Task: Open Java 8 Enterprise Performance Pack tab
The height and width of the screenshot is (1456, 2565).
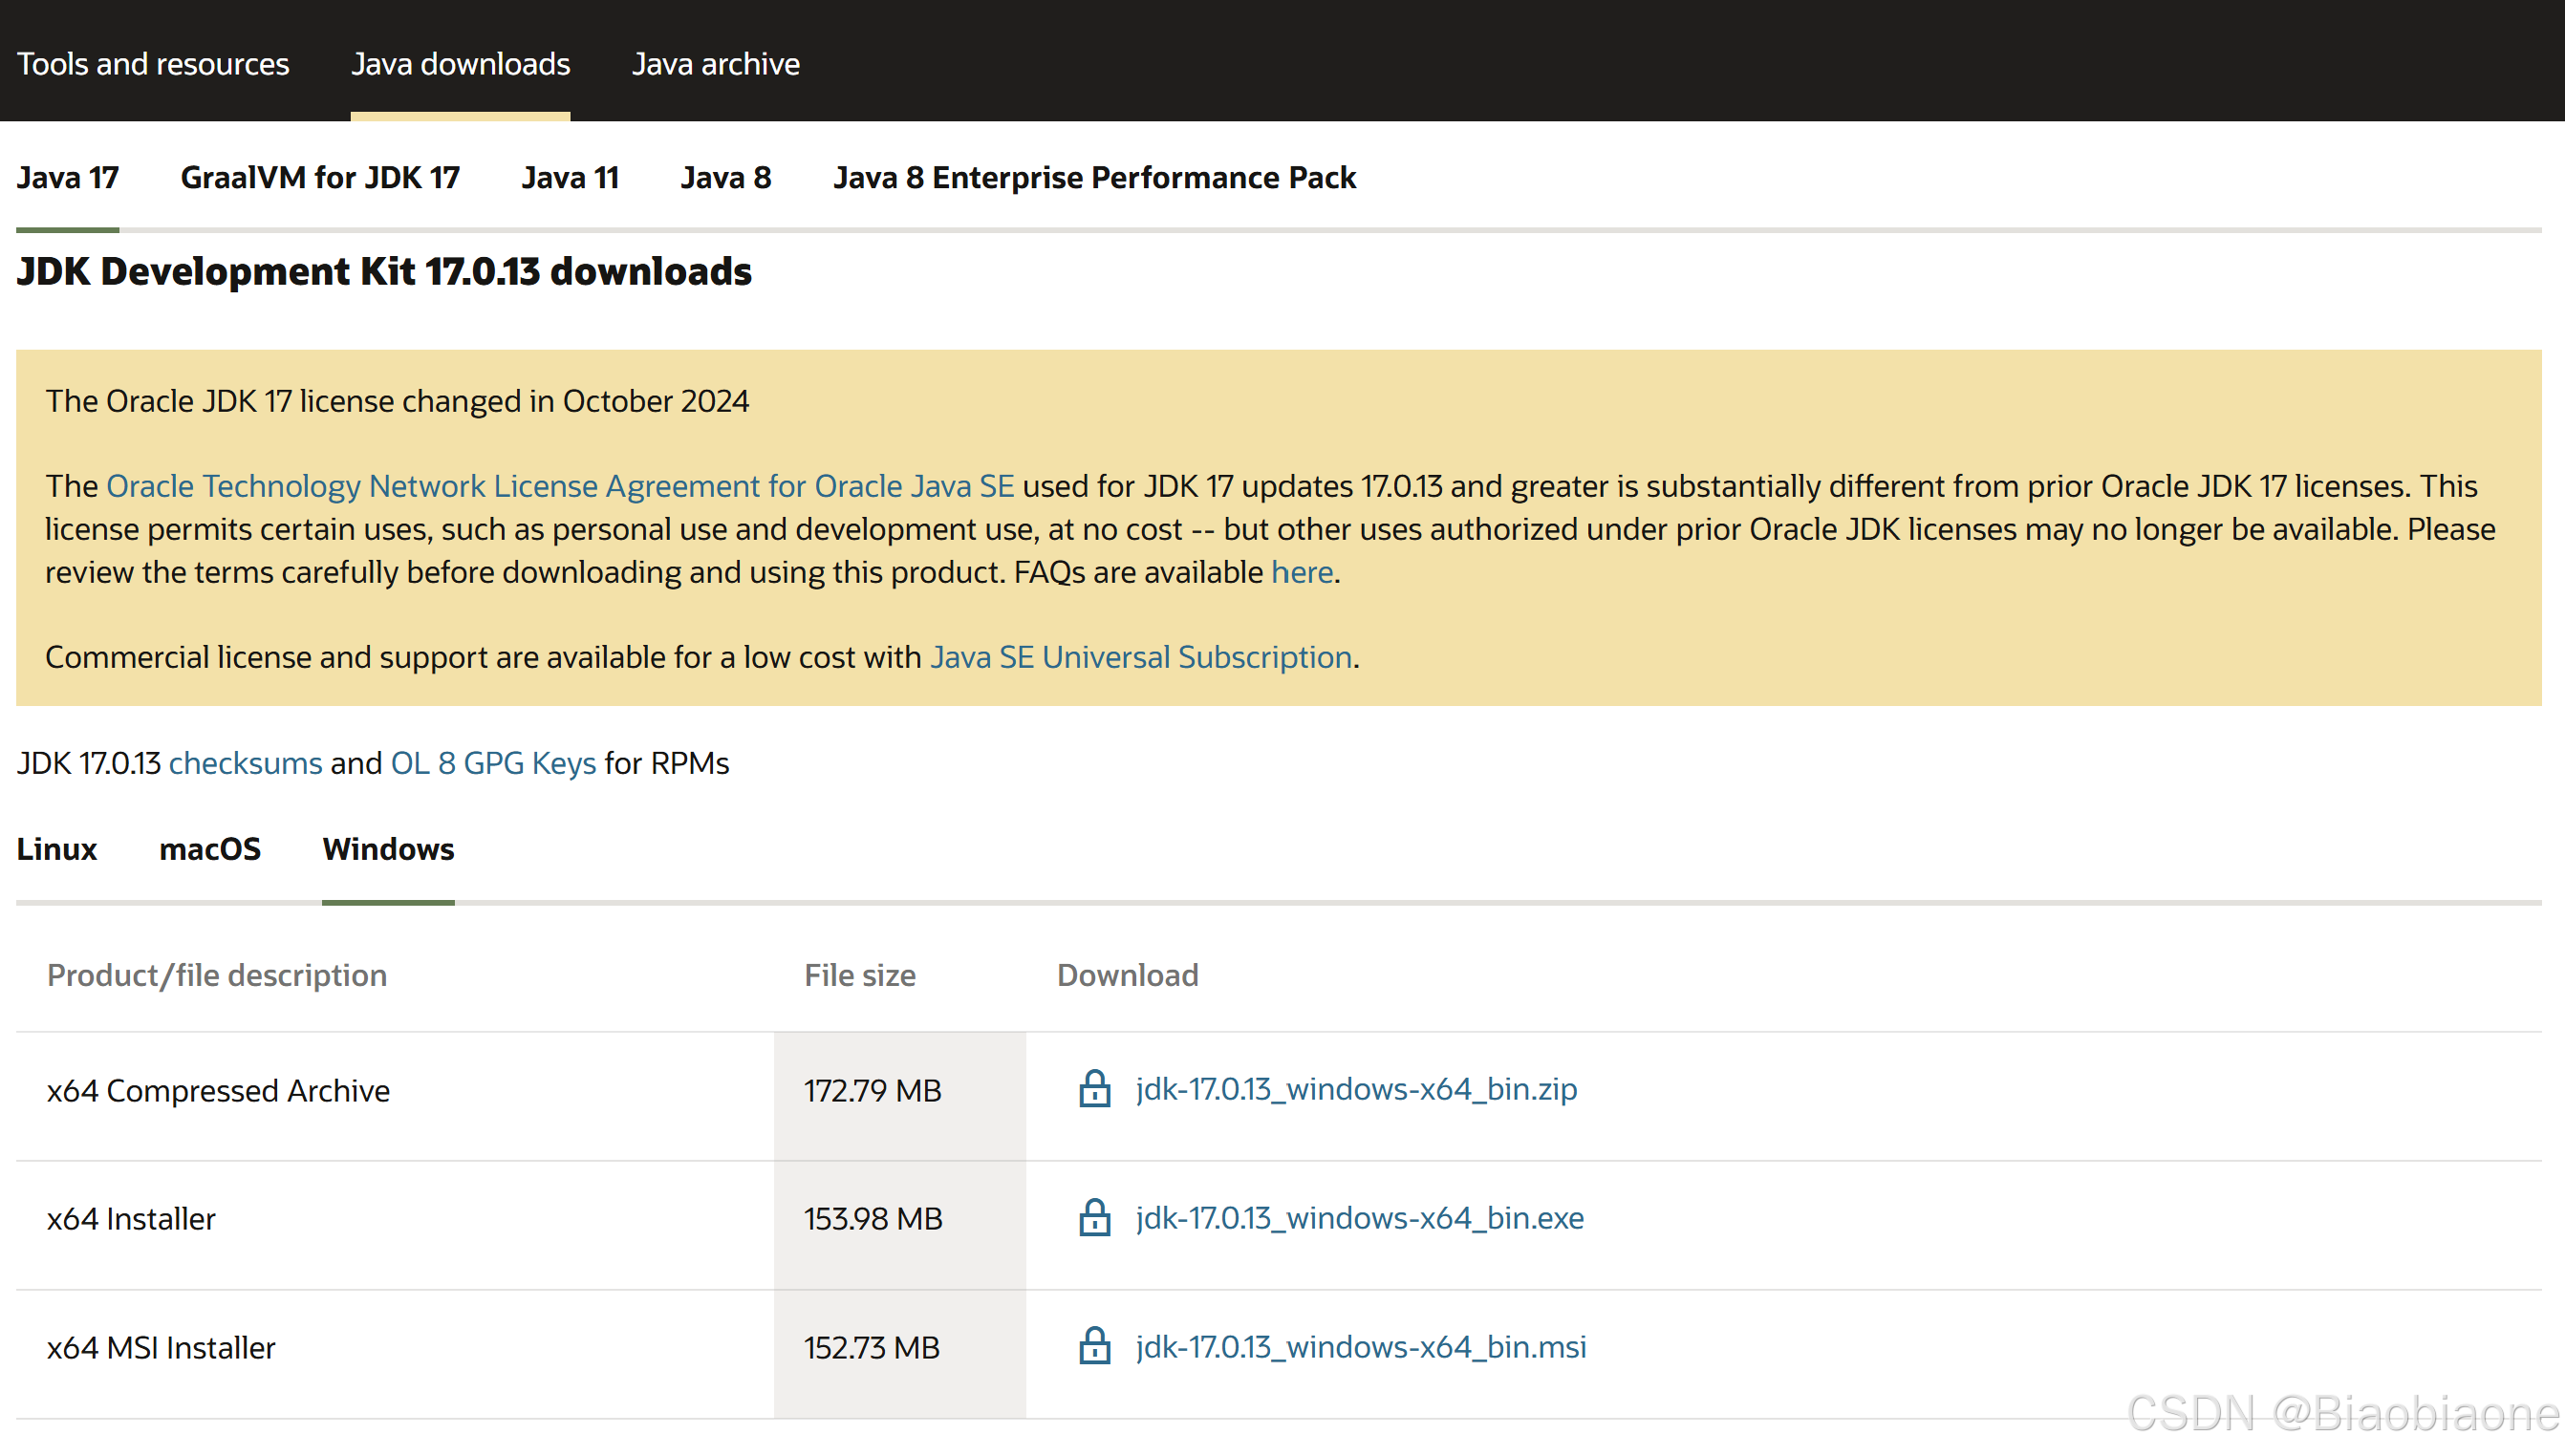Action: pos(1094,178)
